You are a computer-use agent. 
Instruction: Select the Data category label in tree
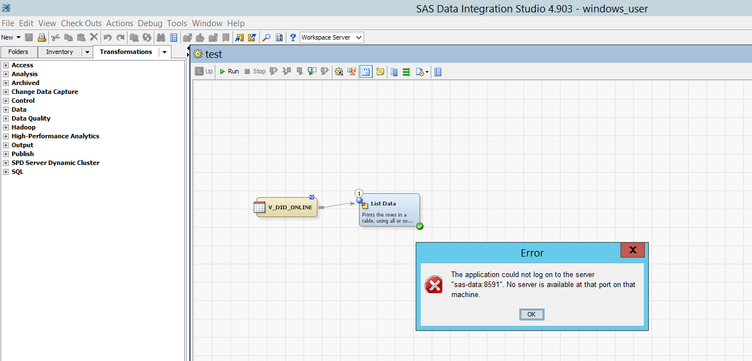[19, 109]
